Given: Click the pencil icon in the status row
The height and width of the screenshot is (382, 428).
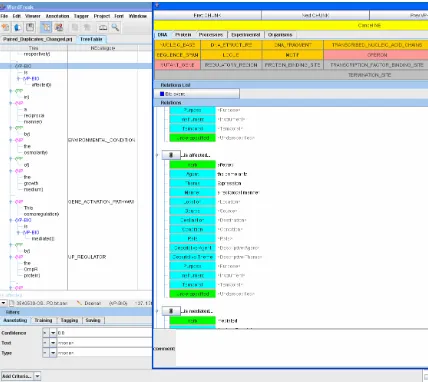Looking at the screenshot, I should (79, 303).
